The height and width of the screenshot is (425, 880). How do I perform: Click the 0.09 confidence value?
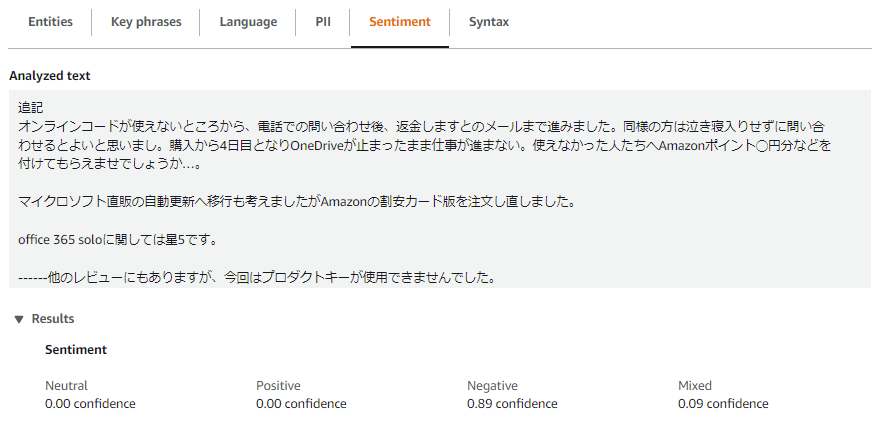click(723, 404)
